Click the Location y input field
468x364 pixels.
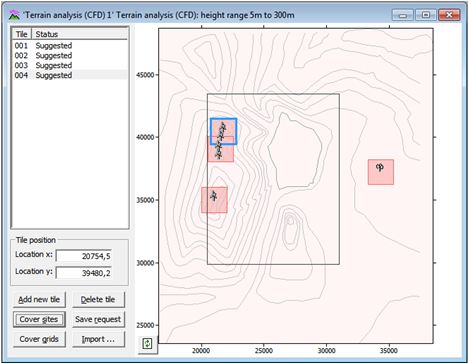[x=84, y=273]
